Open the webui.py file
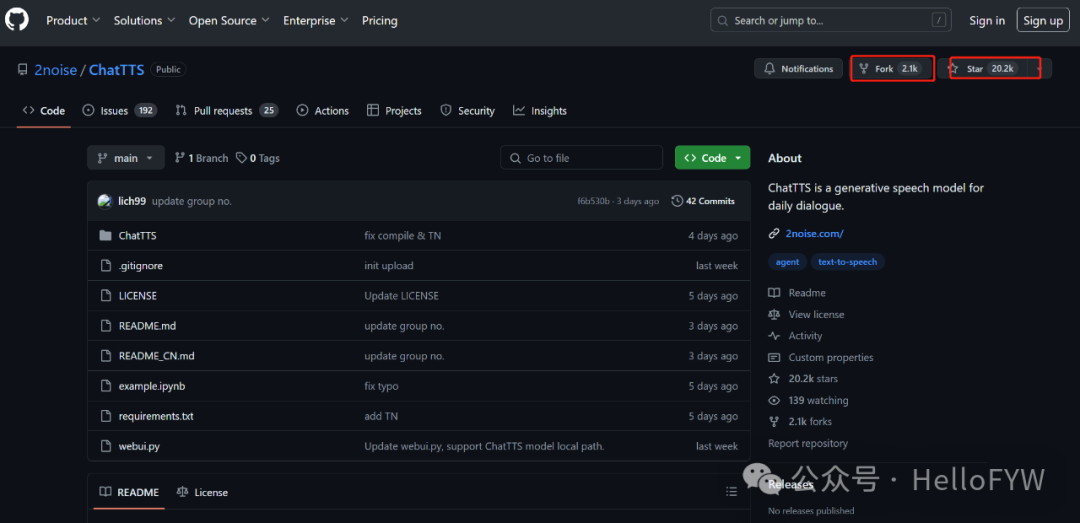The width and height of the screenshot is (1080, 523). (x=139, y=447)
